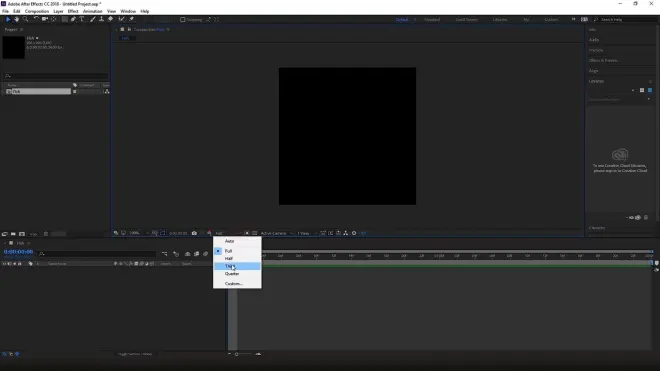Select the Puppet Pin tool

point(131,19)
